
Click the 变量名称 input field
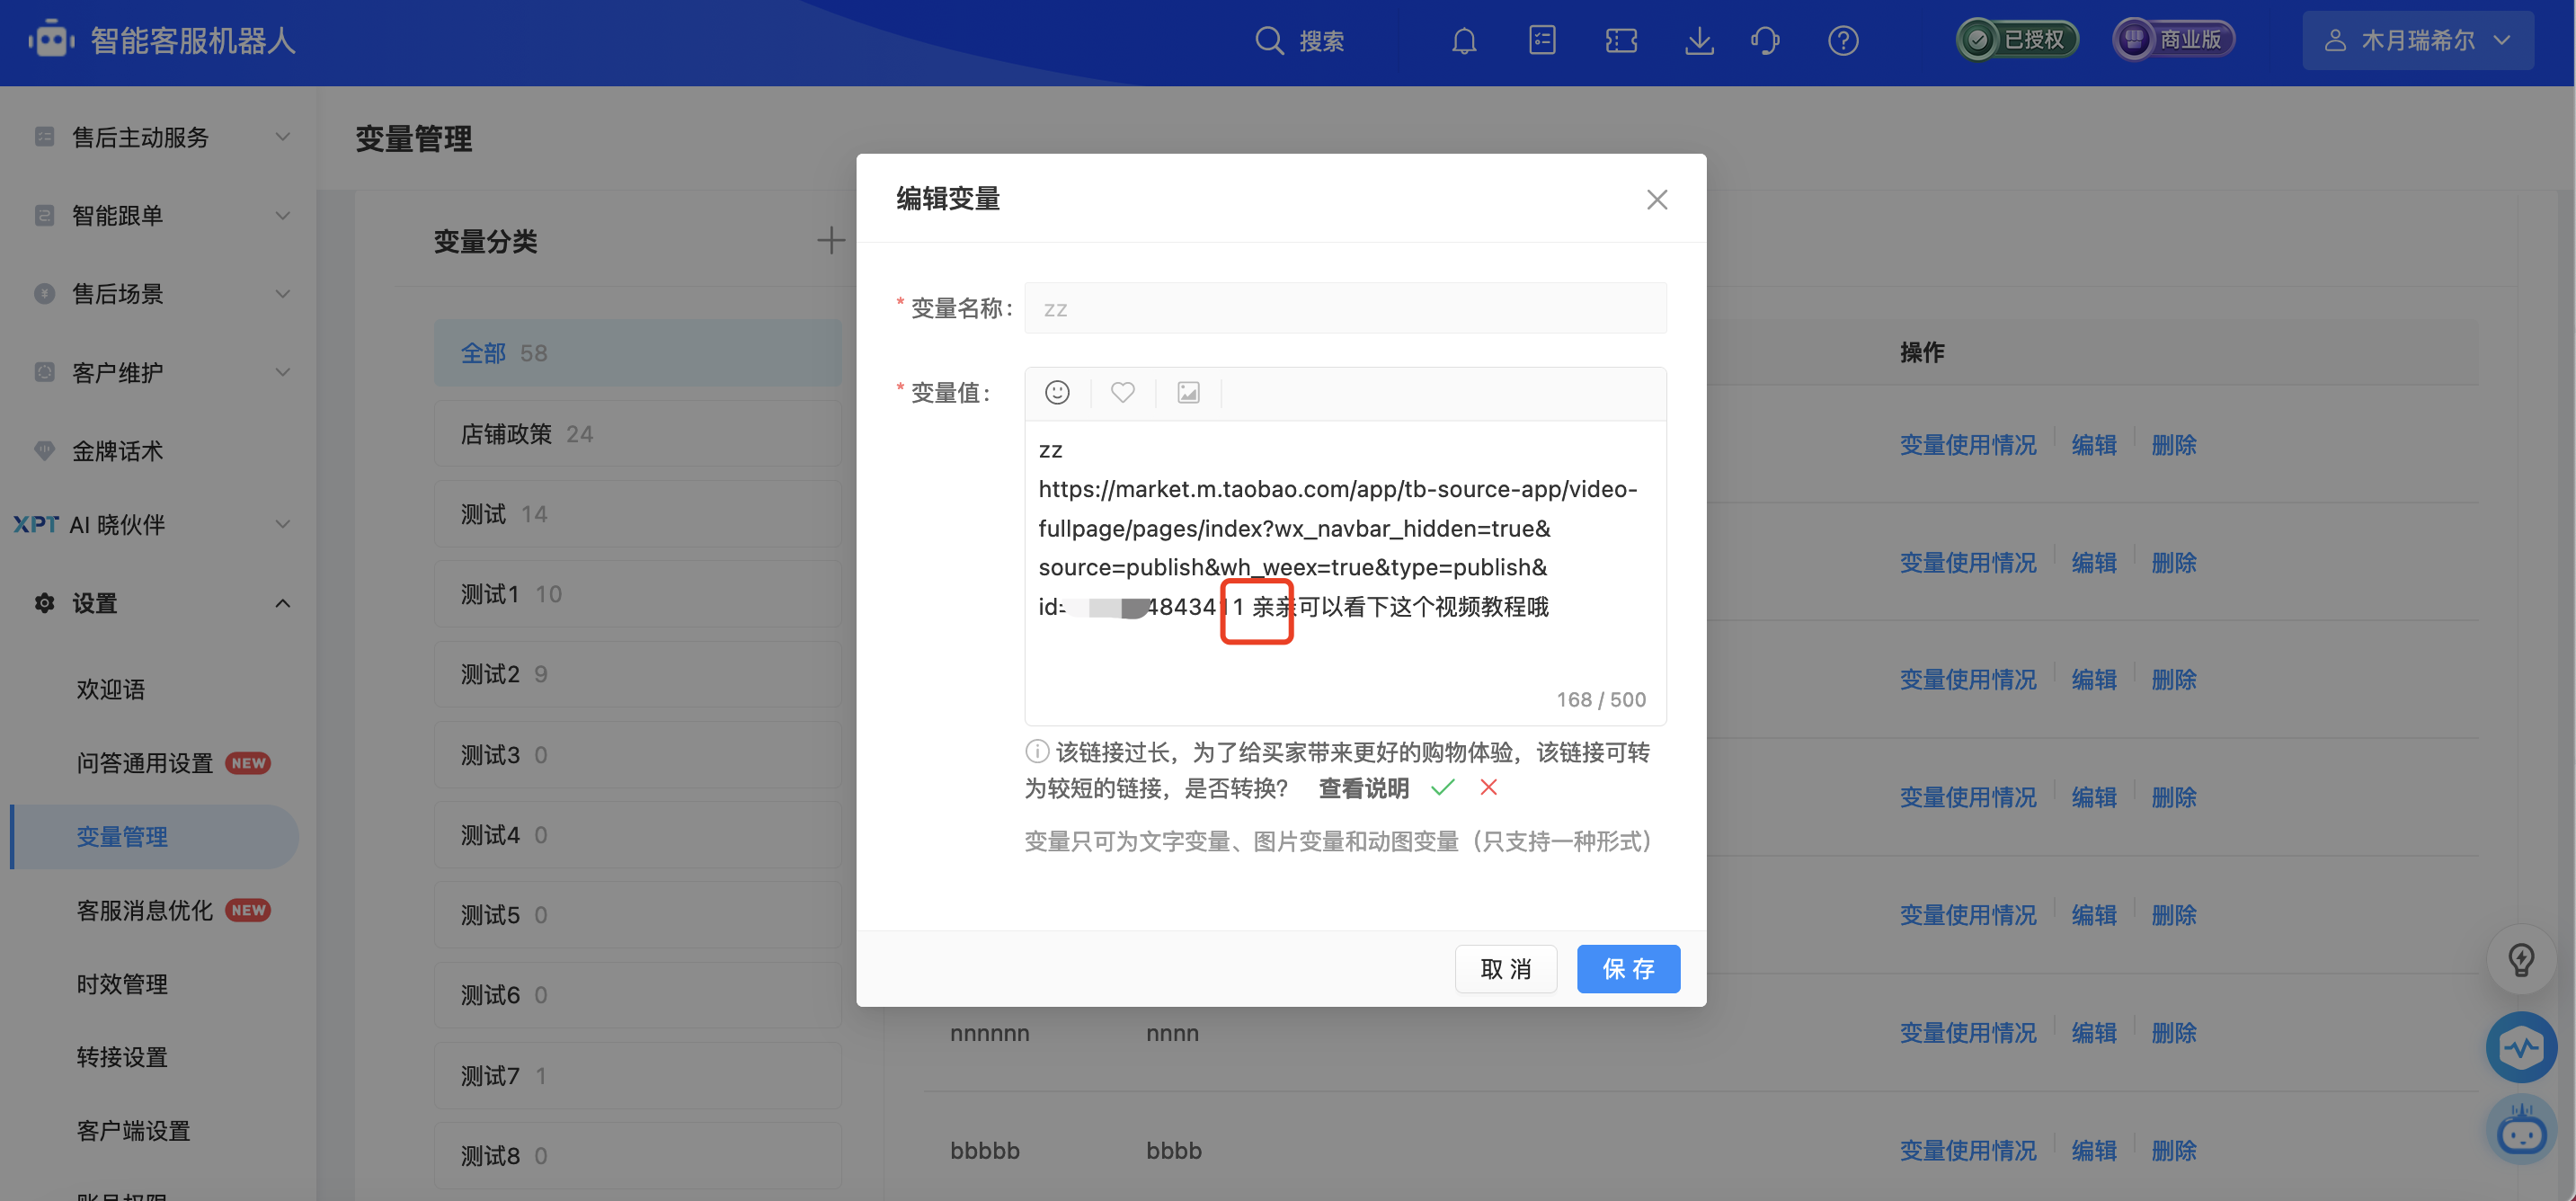1345,308
